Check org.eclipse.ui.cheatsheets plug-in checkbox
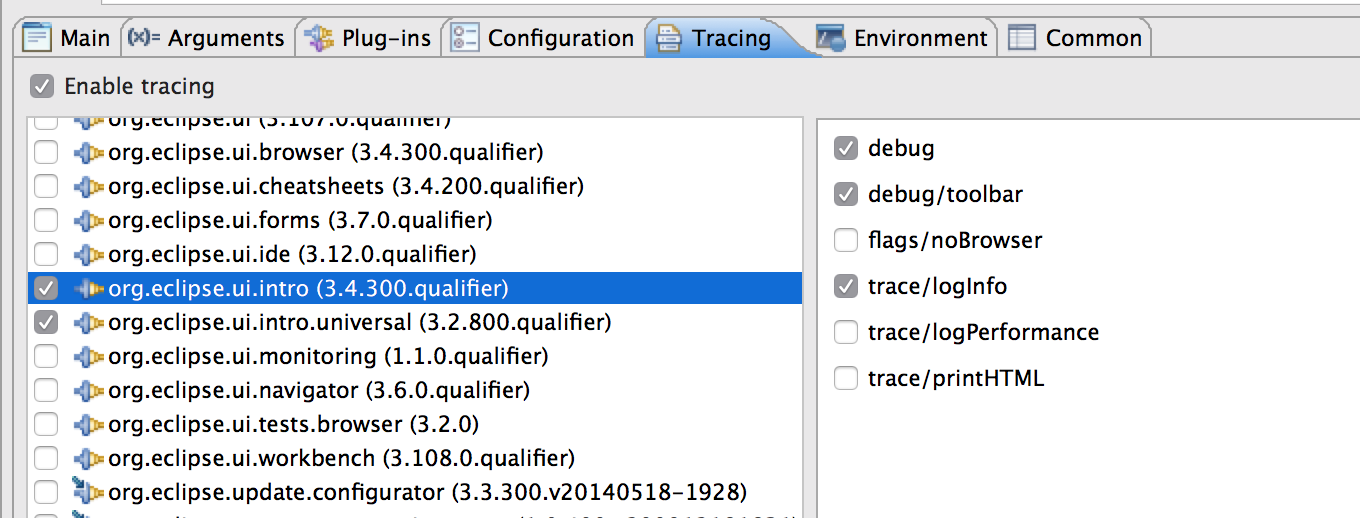The image size is (1360, 518). [x=46, y=187]
